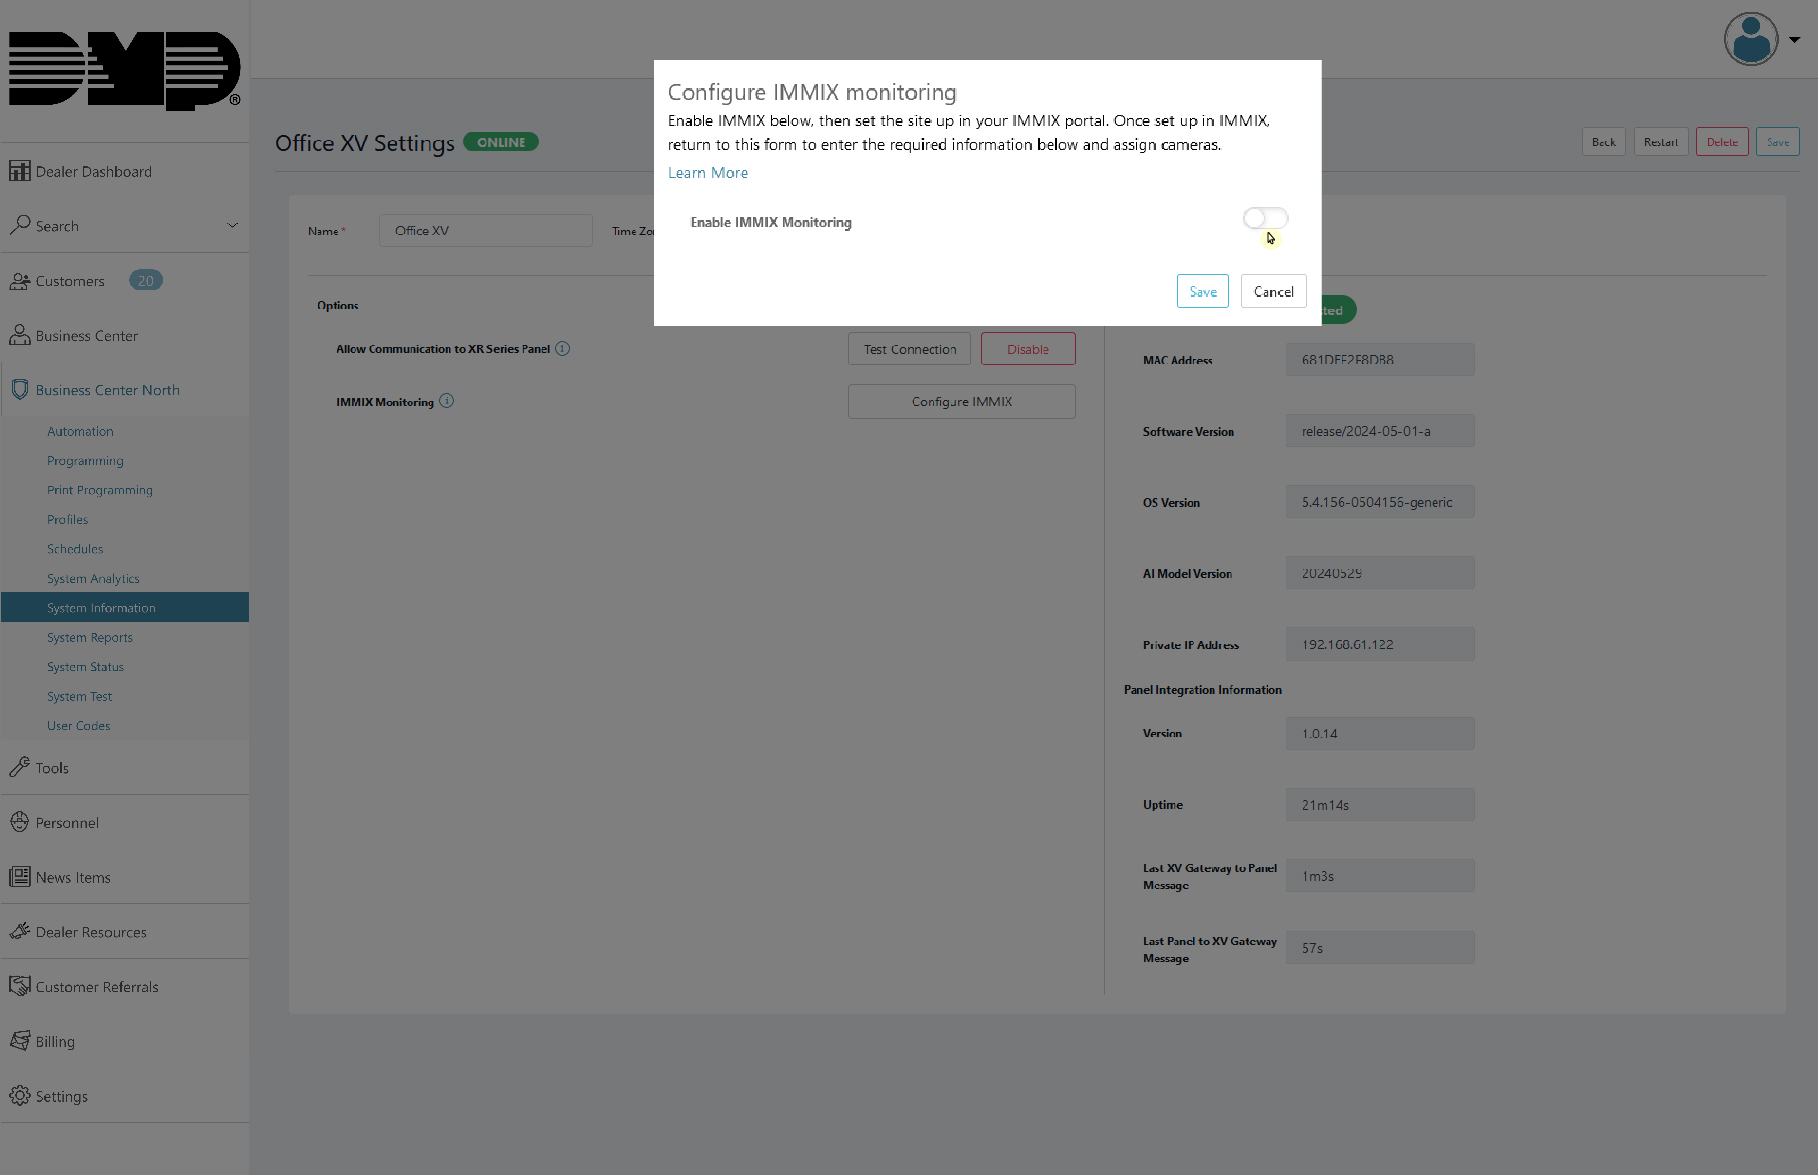The image size is (1818, 1175).
Task: Click the News Items newspaper icon
Action: (x=19, y=877)
